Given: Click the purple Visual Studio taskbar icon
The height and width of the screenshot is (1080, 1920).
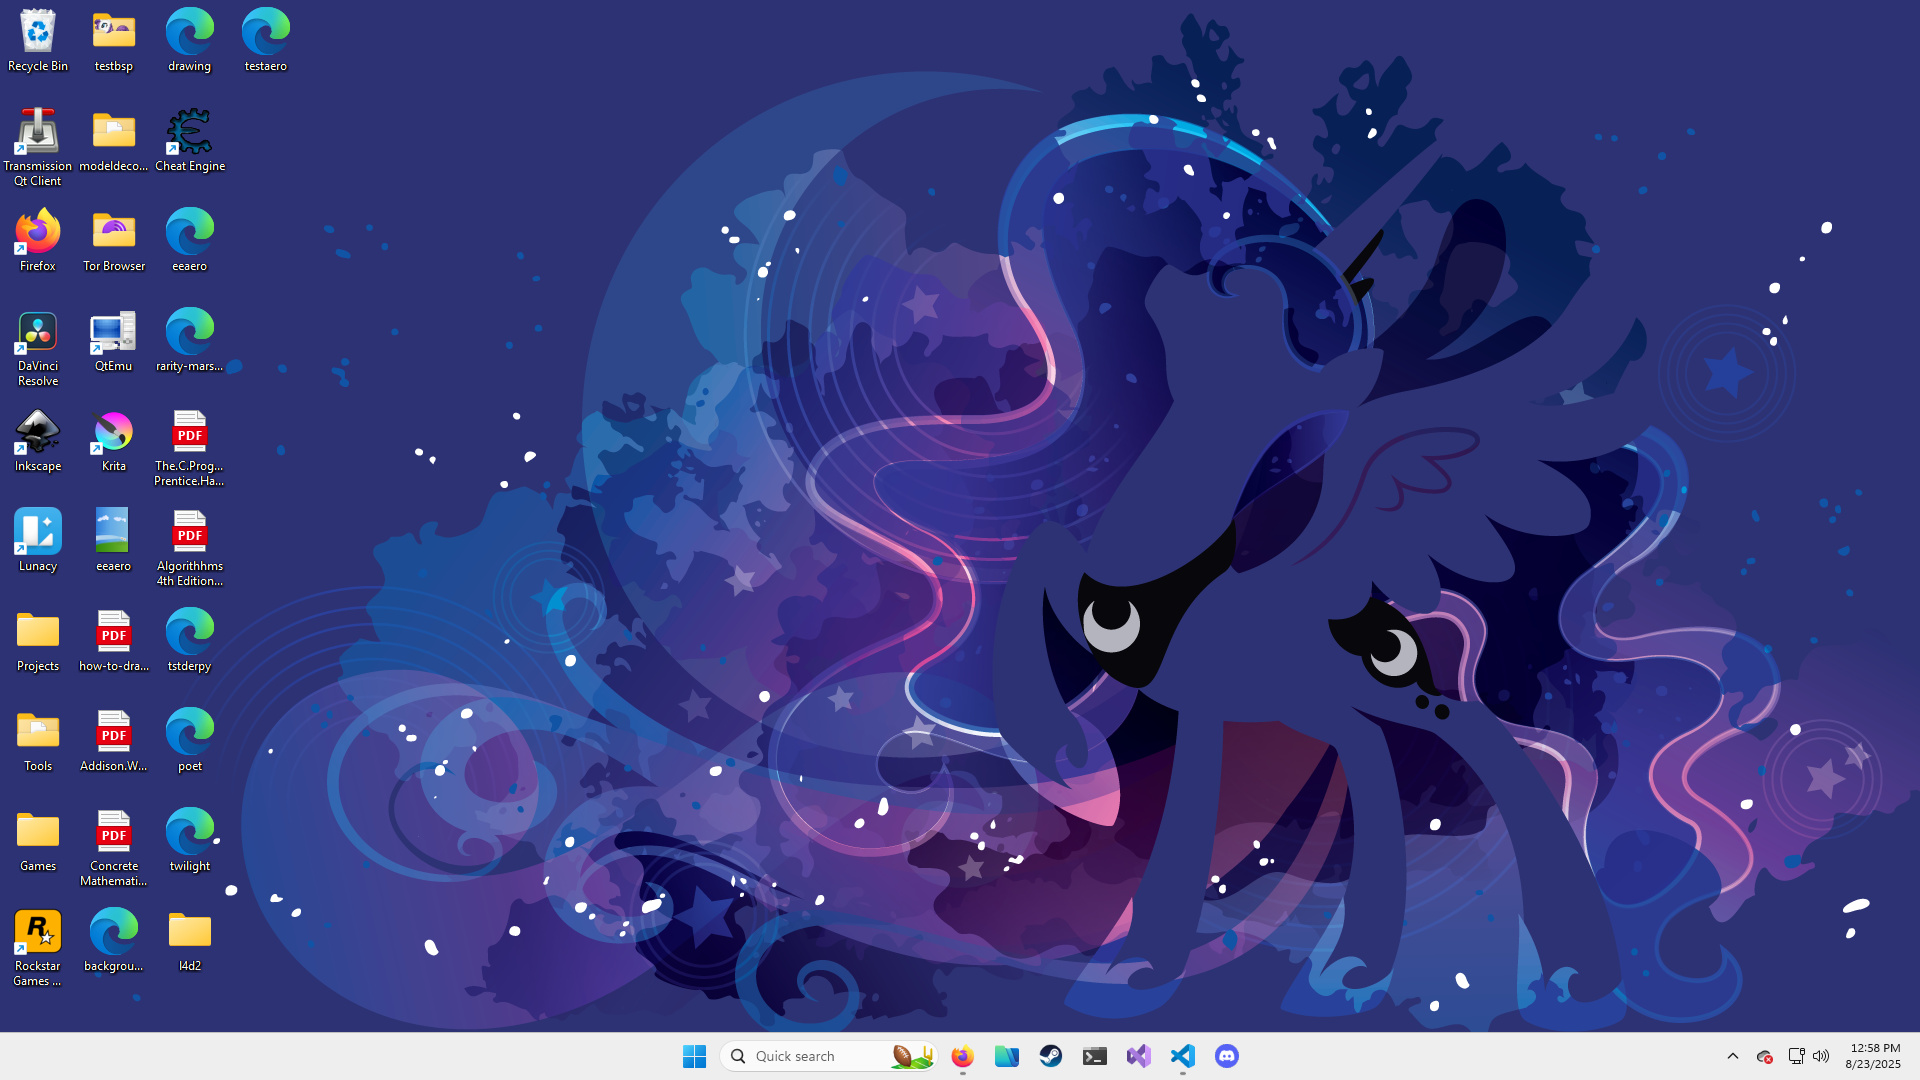Looking at the screenshot, I should tap(1138, 1056).
